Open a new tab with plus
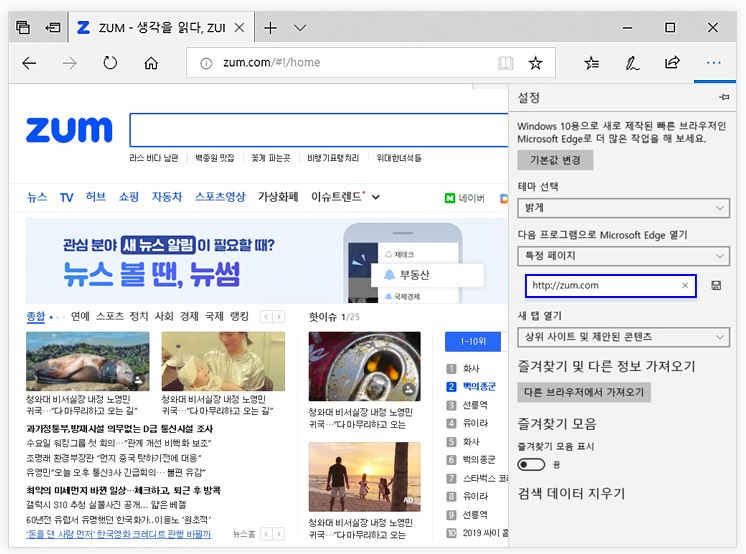The image size is (746, 554). point(270,28)
